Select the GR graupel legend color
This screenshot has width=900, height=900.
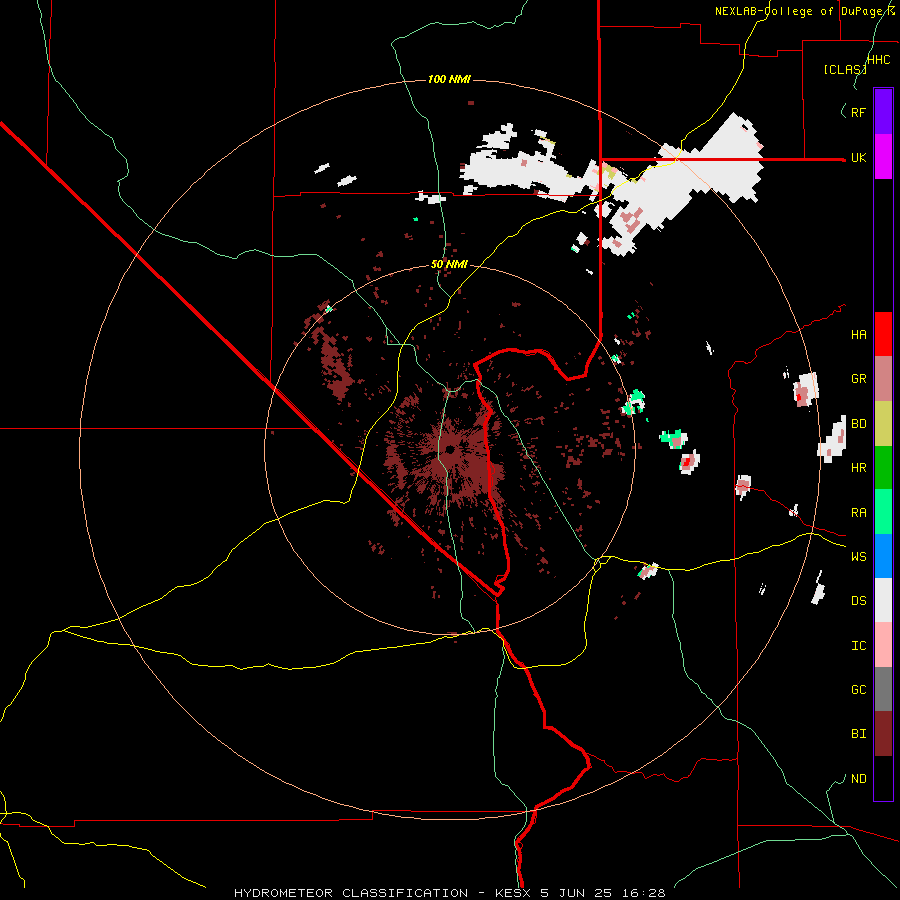pyautogui.click(x=883, y=379)
